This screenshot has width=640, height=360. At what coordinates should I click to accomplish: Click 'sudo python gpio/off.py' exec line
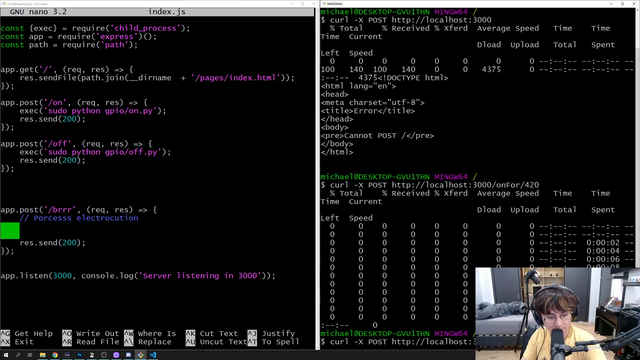click(96, 152)
